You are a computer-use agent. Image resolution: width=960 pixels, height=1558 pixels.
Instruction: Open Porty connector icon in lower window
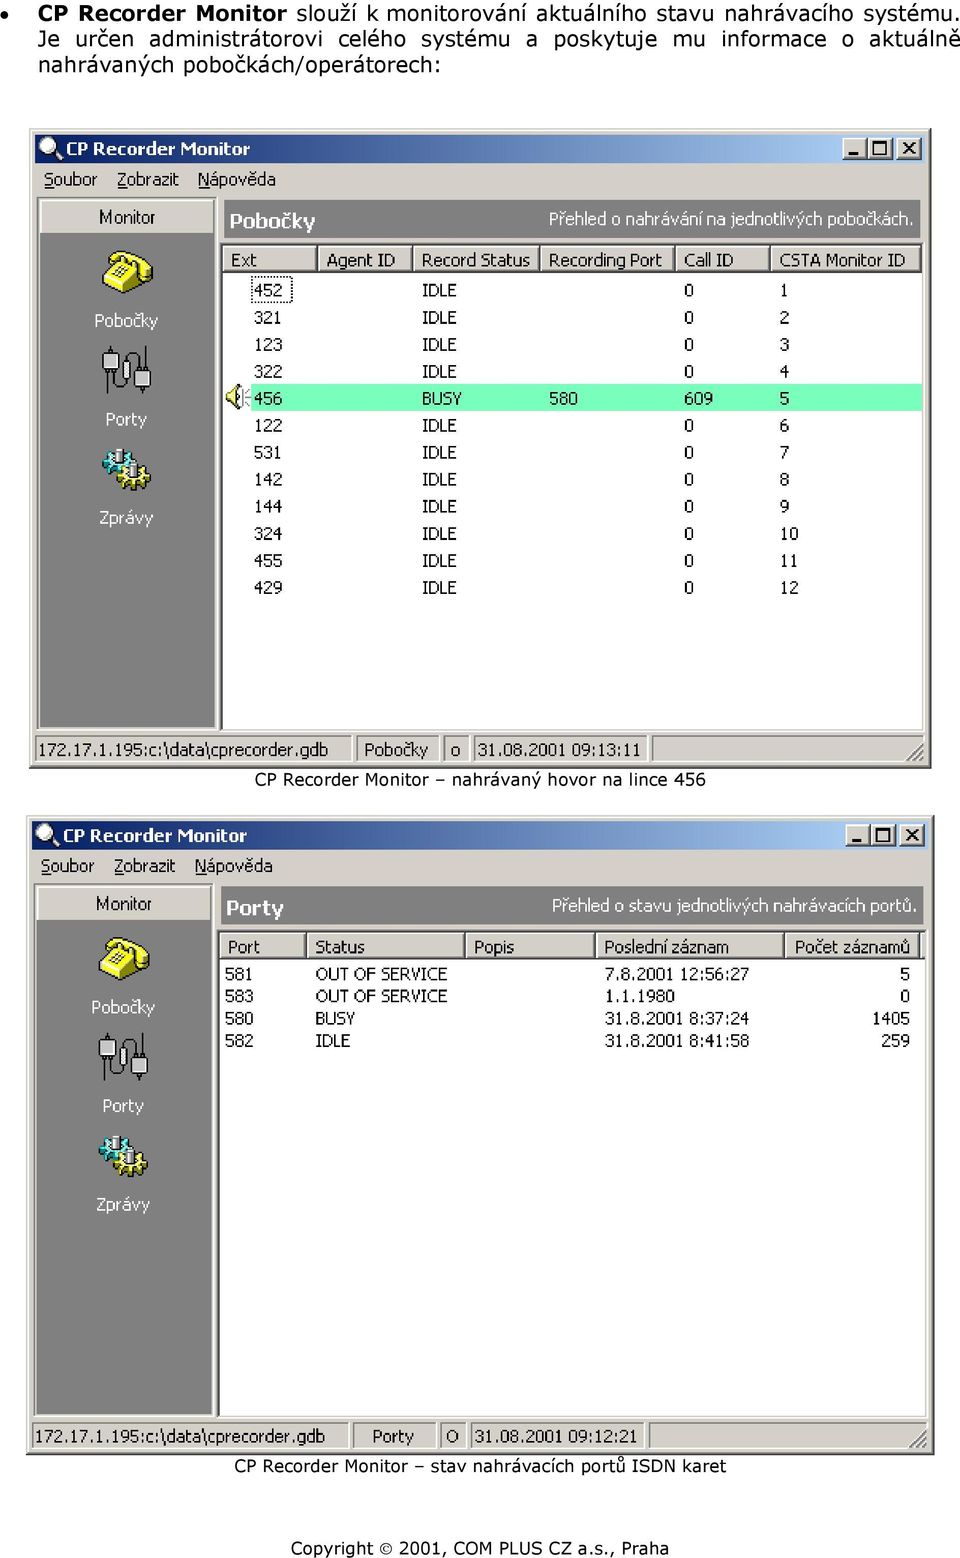coord(123,1056)
